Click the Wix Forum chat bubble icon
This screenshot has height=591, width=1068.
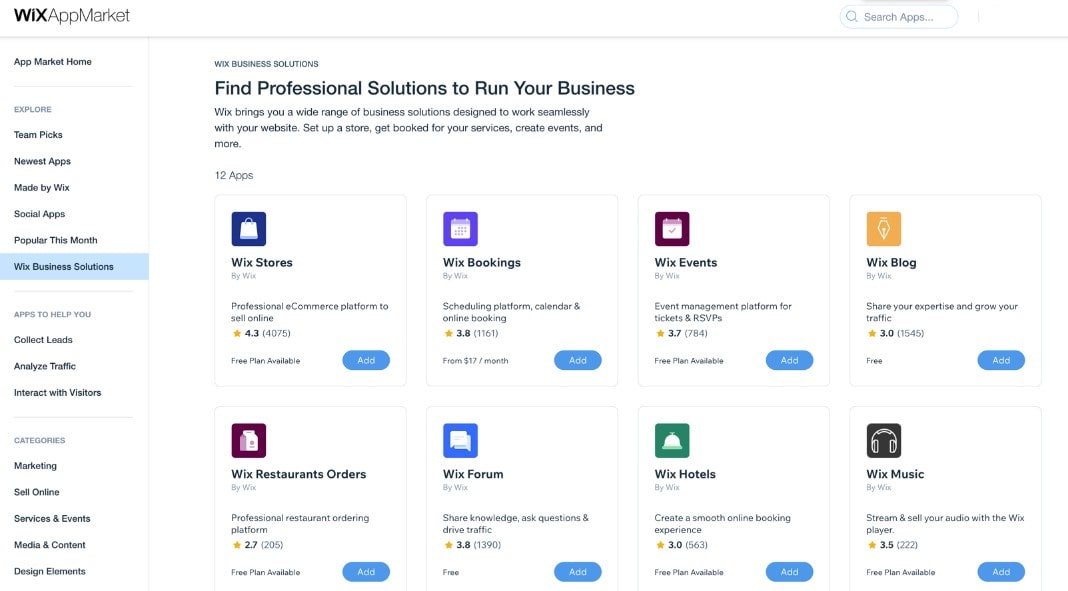[460, 440]
